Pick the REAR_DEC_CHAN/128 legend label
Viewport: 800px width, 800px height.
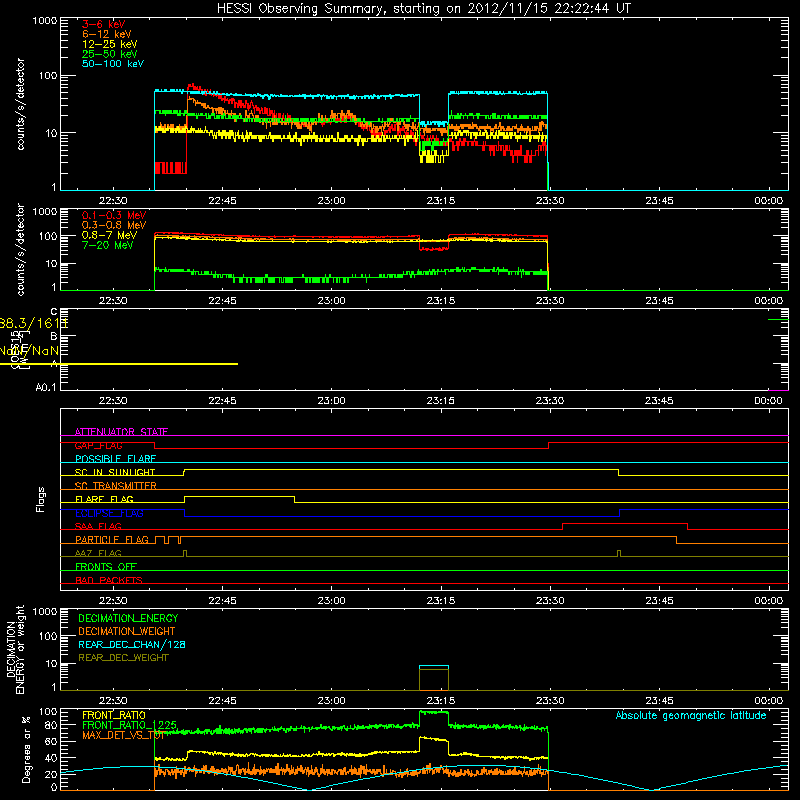[132, 644]
